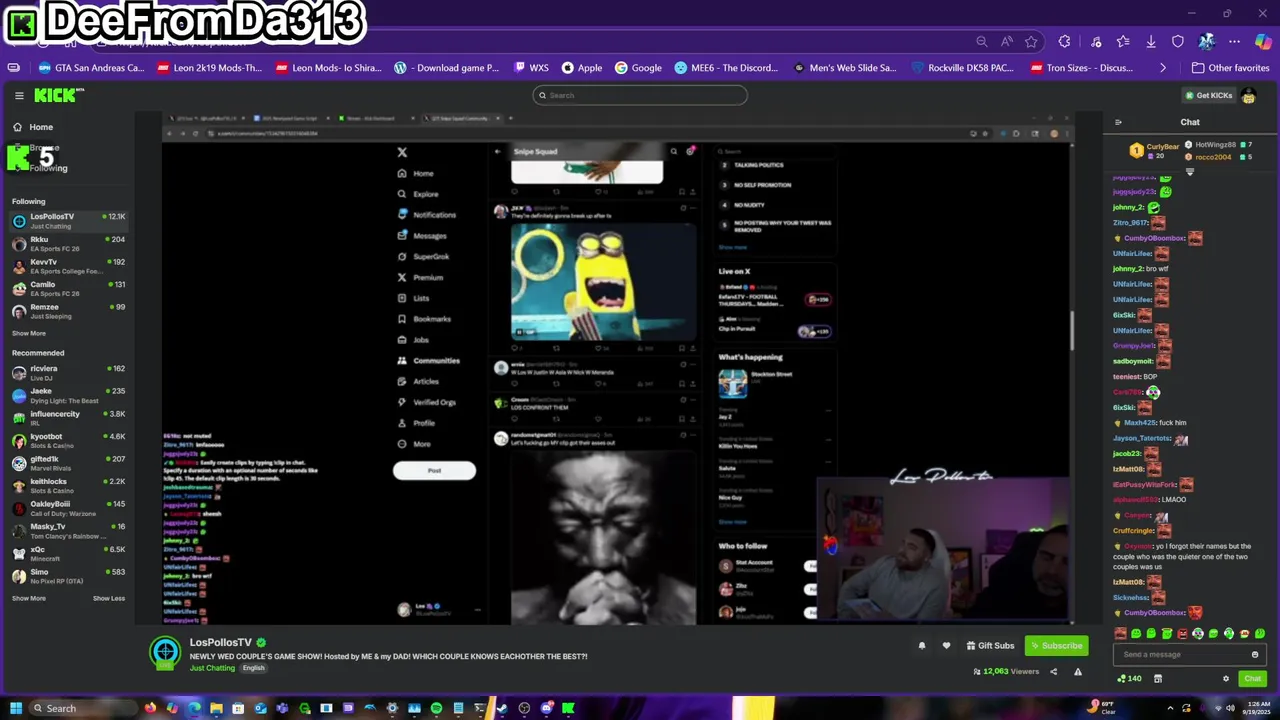Image resolution: width=1280 pixels, height=720 pixels.
Task: Expand Recommended list with Show More
Action: pos(29,598)
